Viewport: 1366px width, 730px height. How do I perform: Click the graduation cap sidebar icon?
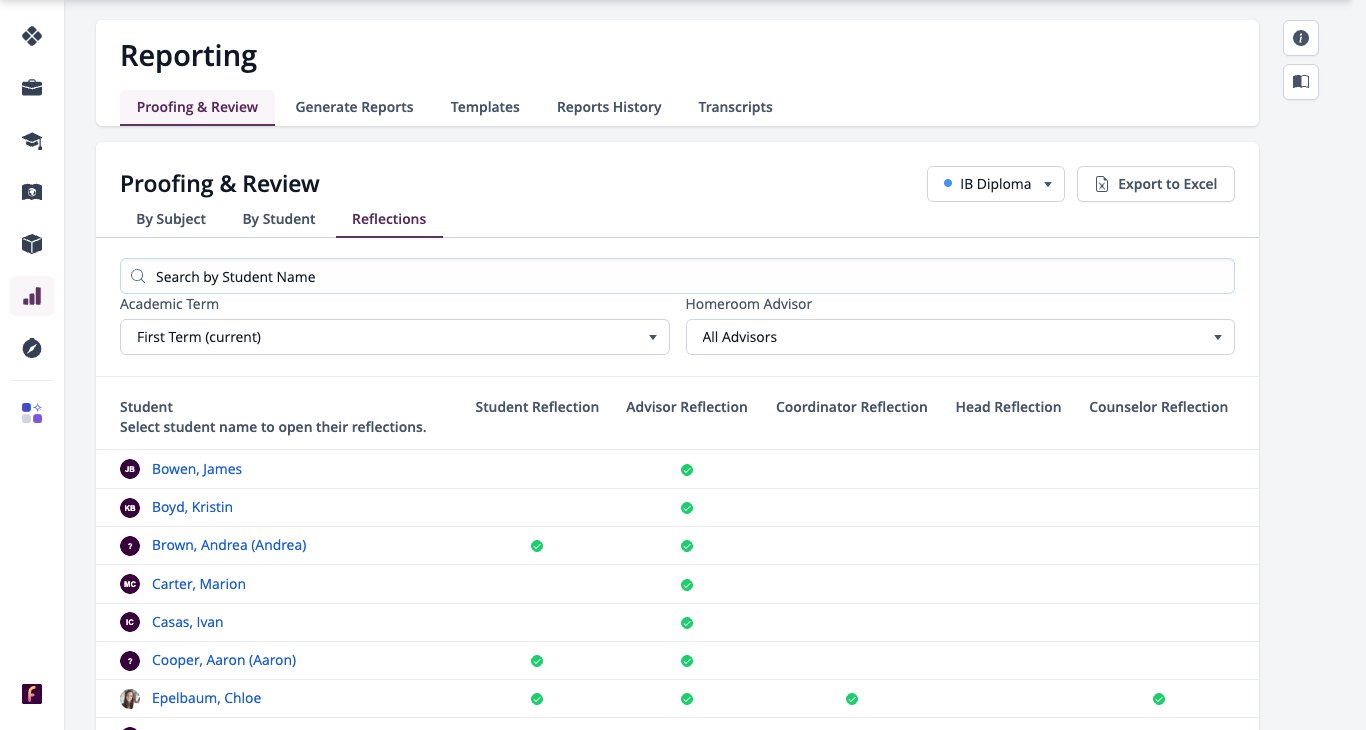32,140
